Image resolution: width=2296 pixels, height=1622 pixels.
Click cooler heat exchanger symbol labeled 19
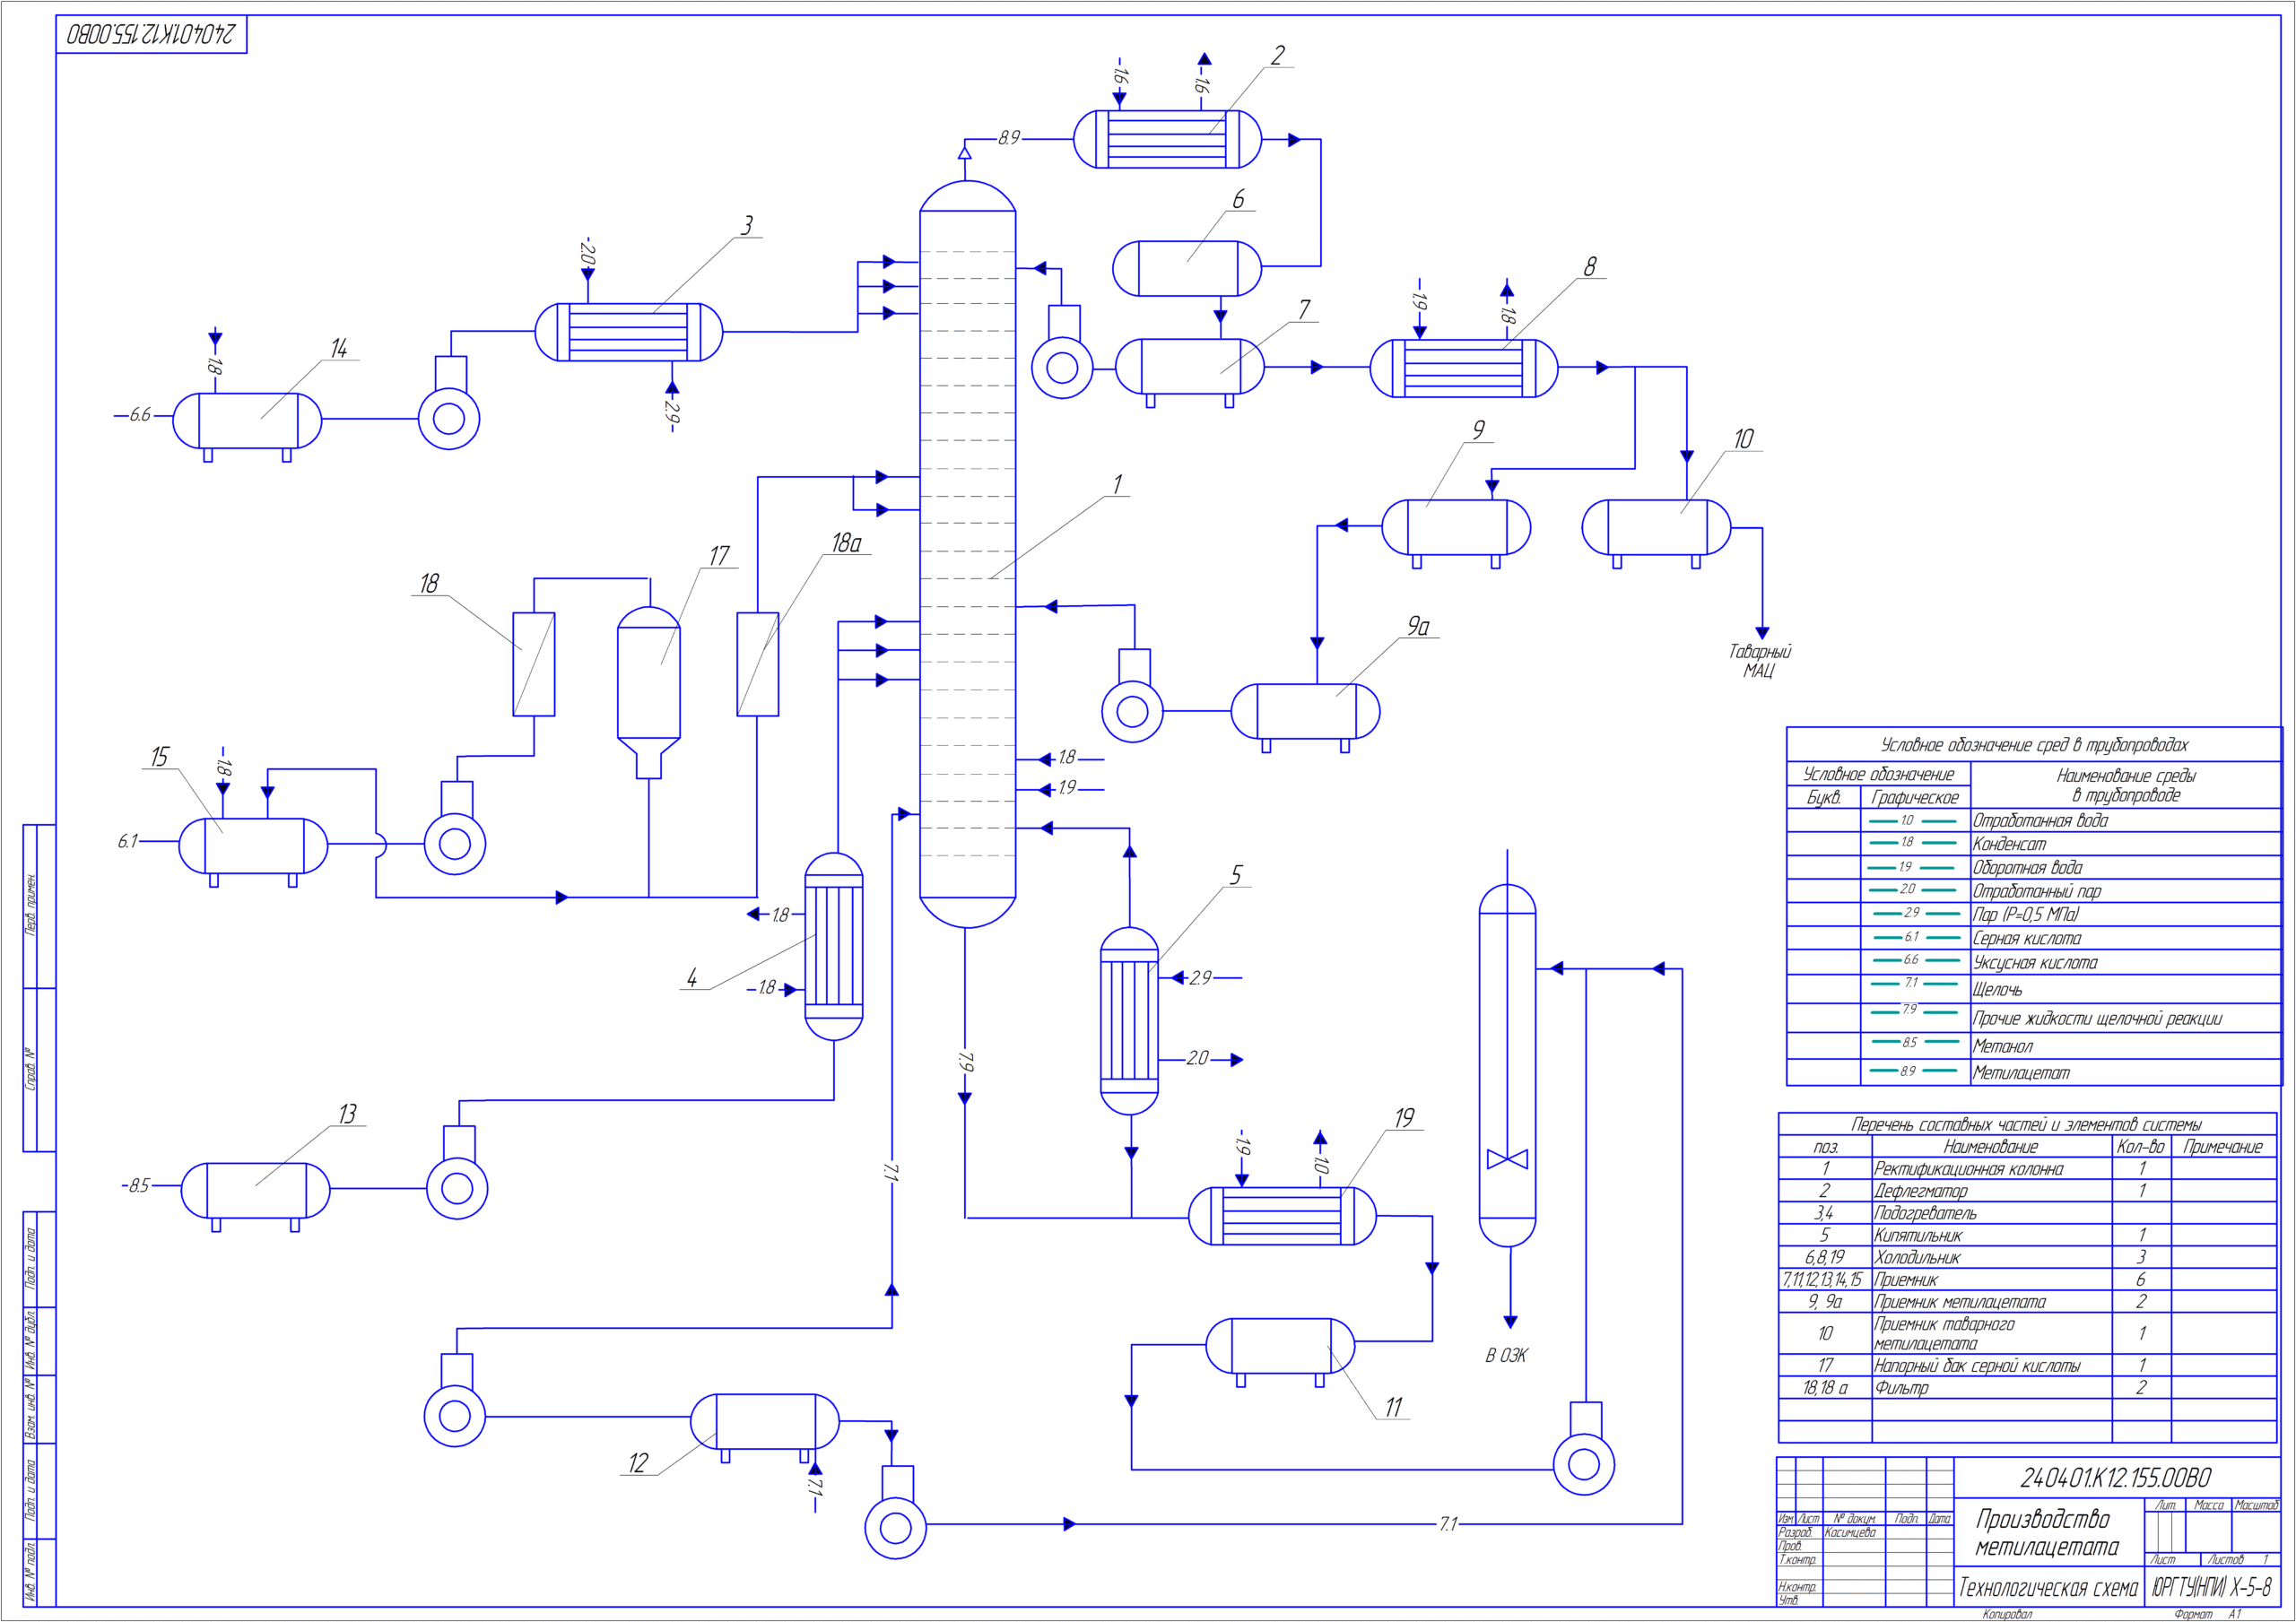[1282, 1216]
